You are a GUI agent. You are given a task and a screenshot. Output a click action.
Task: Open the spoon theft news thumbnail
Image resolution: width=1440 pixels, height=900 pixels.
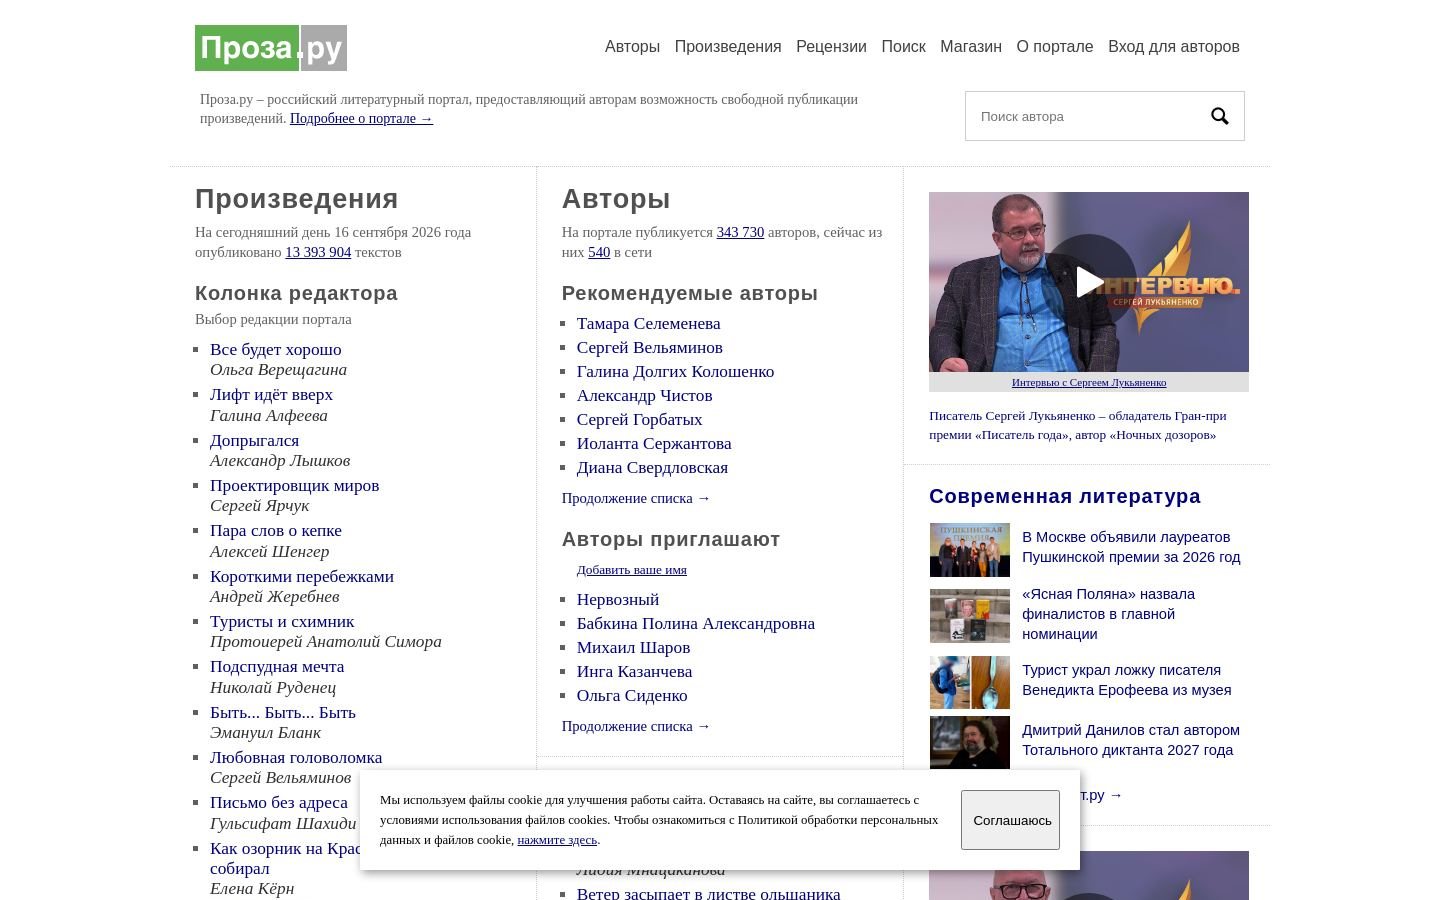970,682
